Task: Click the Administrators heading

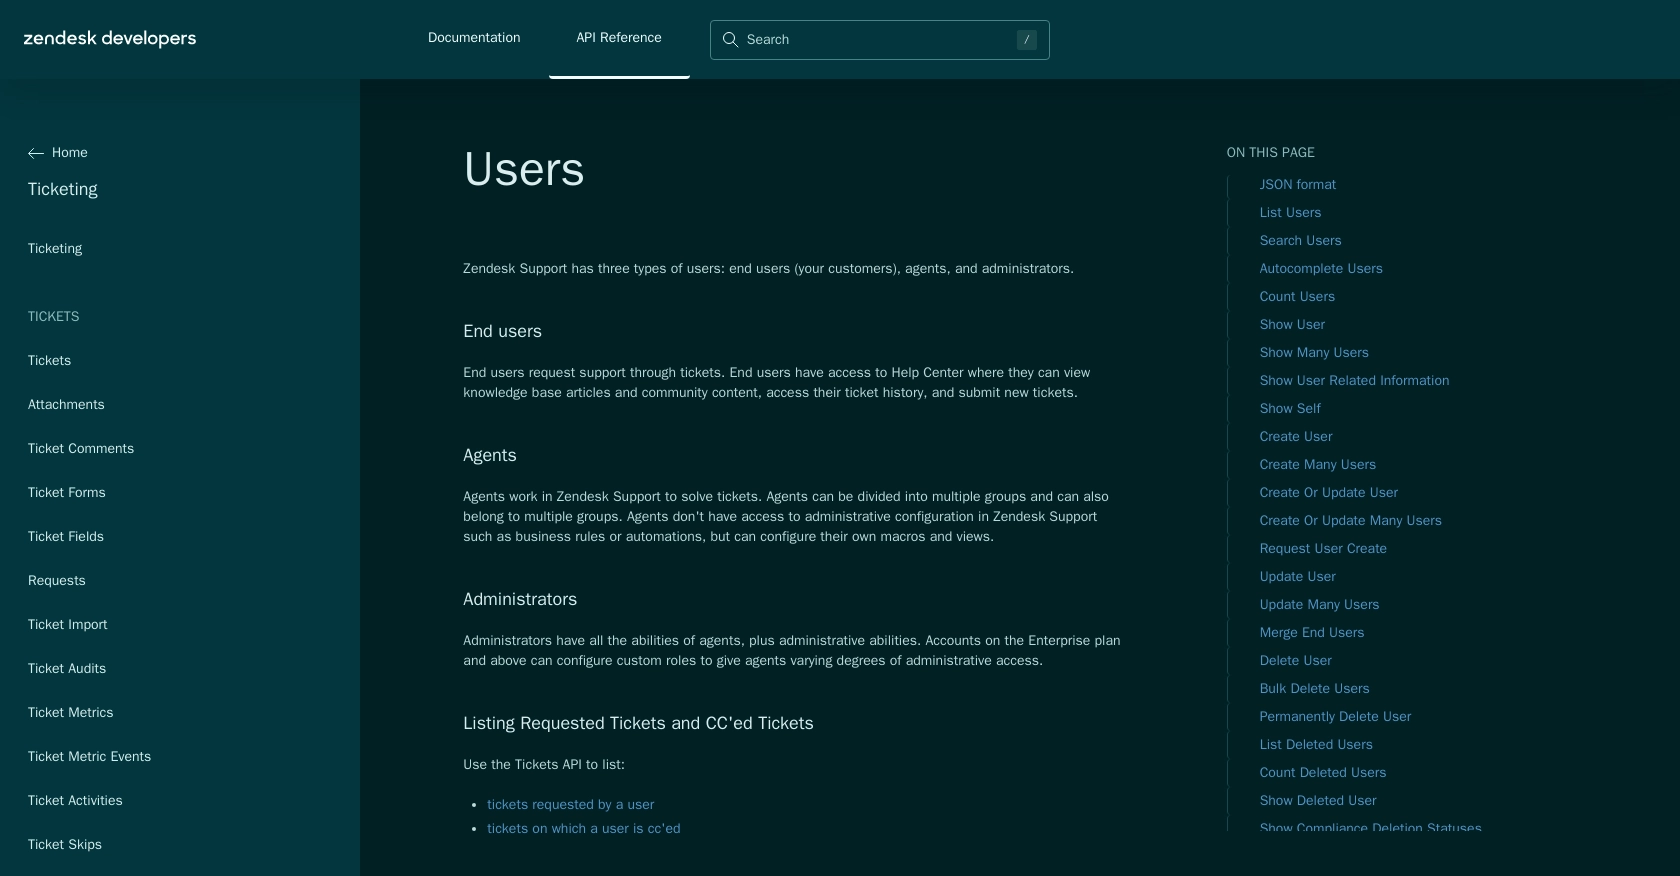Action: pyautogui.click(x=520, y=600)
